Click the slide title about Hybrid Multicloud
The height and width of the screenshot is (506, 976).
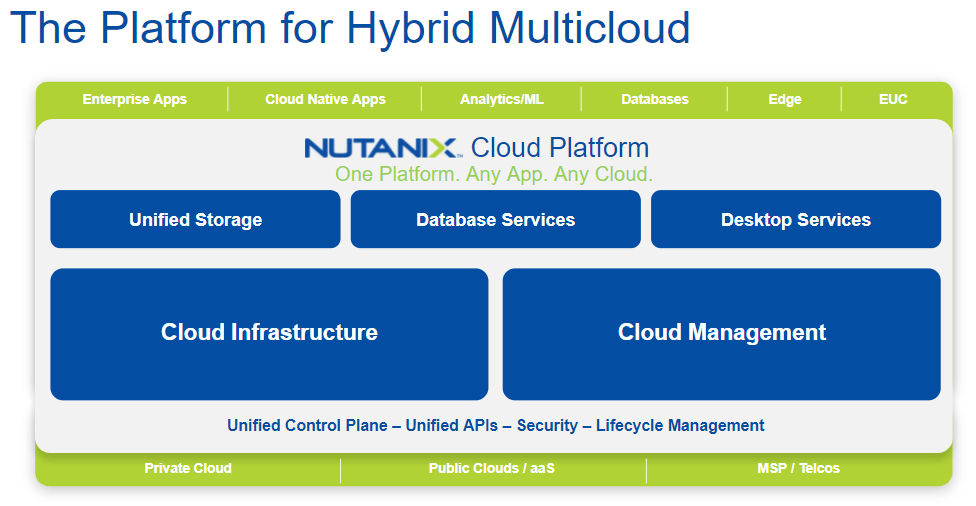[349, 27]
